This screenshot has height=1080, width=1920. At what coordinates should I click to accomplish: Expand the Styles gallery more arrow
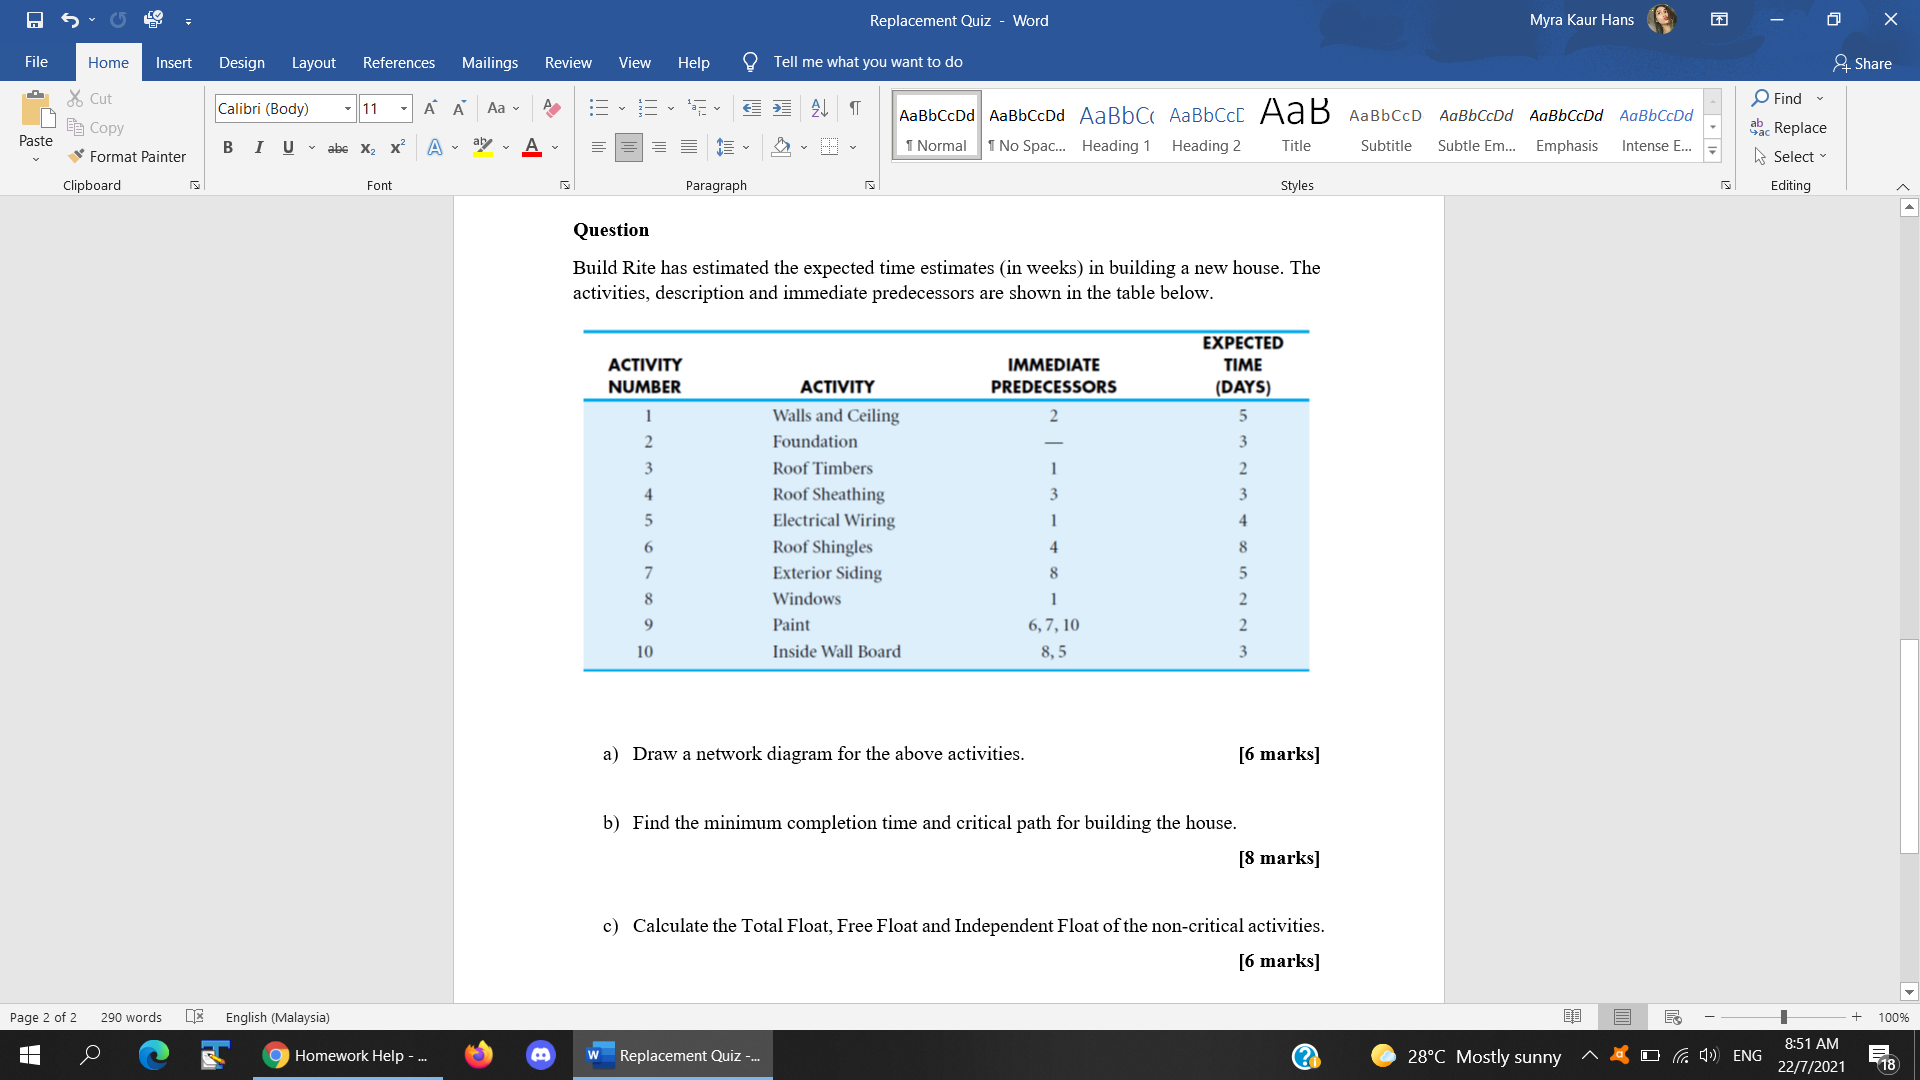(1712, 152)
